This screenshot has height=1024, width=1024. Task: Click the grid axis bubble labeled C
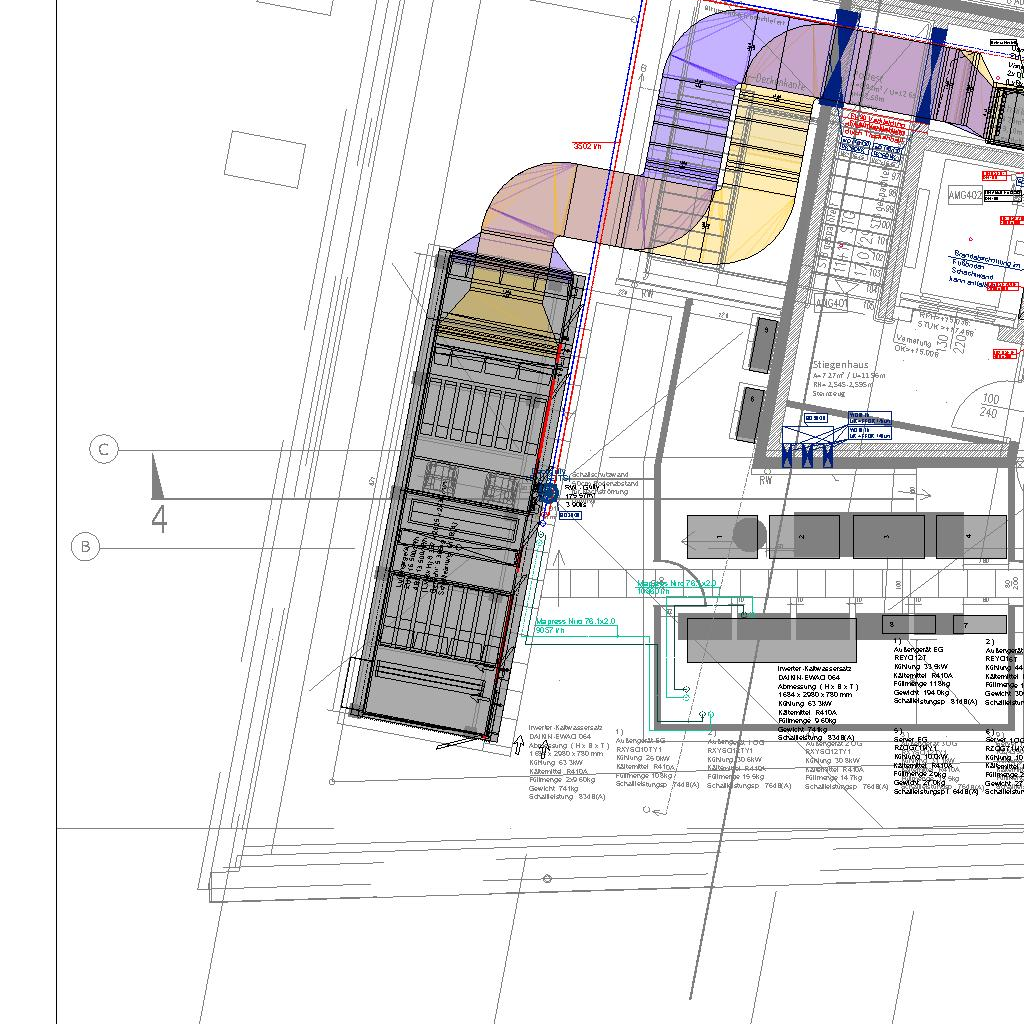pyautogui.click(x=103, y=451)
